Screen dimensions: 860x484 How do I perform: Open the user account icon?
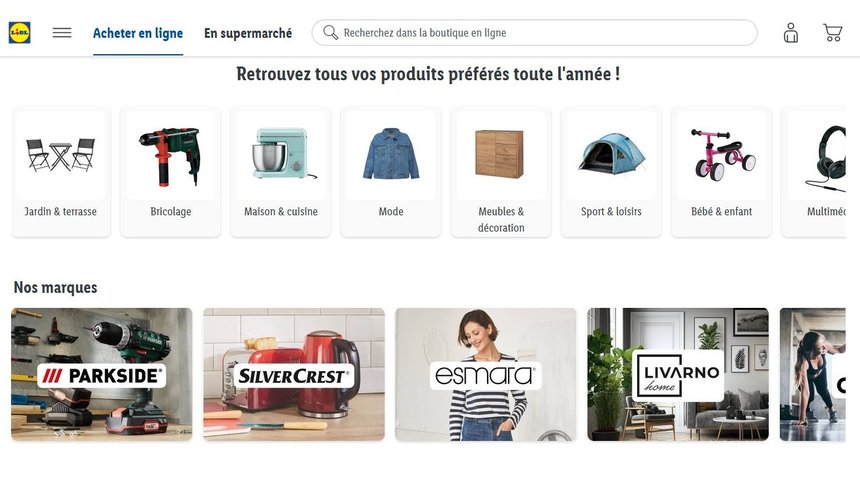click(790, 33)
